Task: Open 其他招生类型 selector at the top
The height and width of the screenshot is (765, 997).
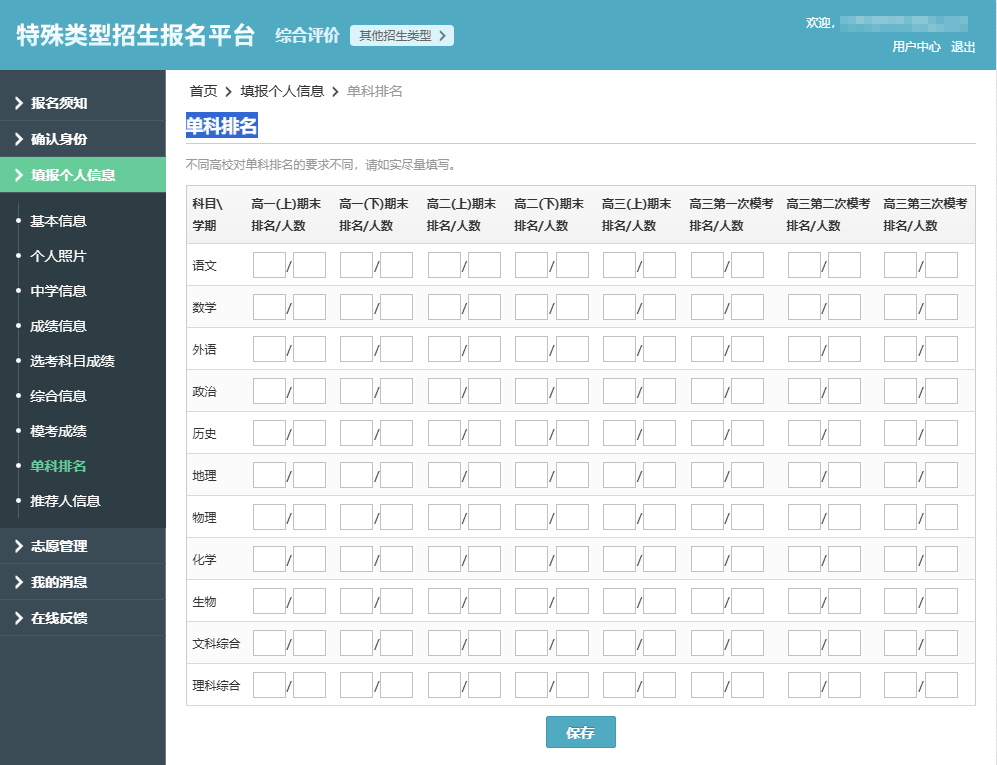Action: point(401,34)
